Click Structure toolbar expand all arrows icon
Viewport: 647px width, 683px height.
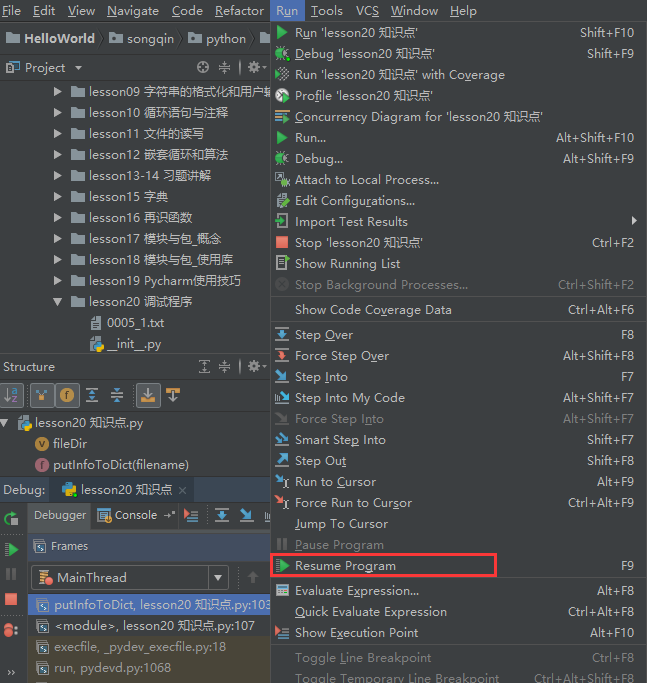pyautogui.click(x=92, y=395)
